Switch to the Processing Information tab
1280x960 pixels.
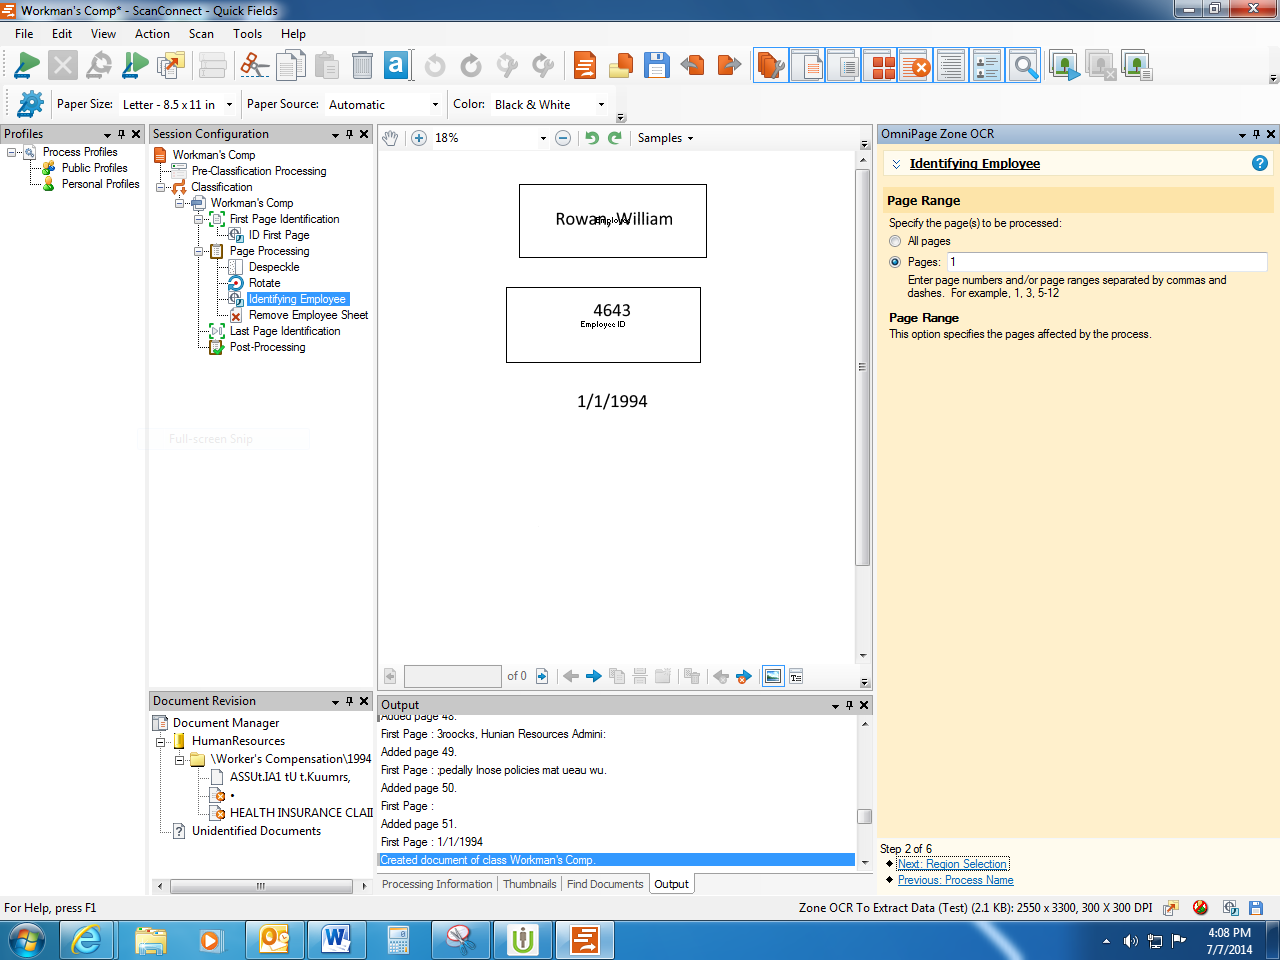(437, 884)
